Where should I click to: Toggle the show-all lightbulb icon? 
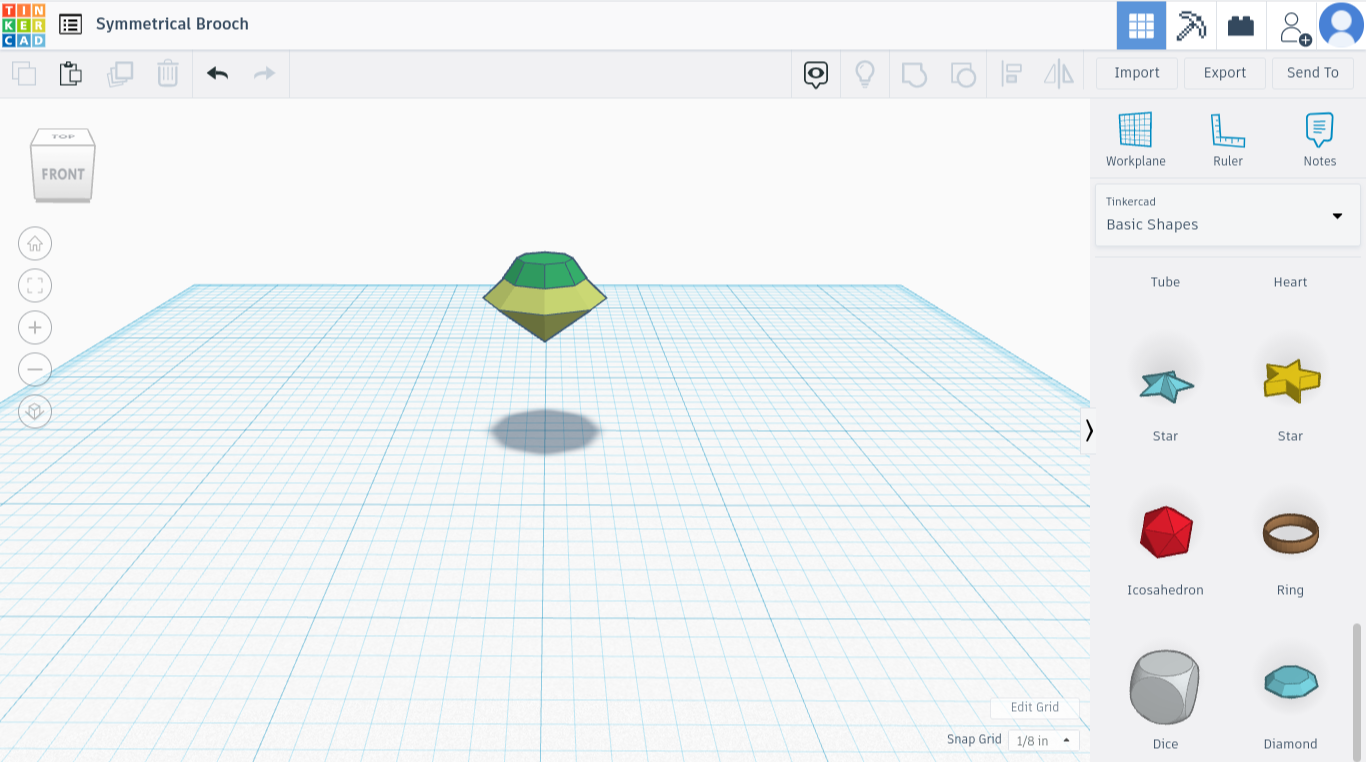tap(865, 74)
